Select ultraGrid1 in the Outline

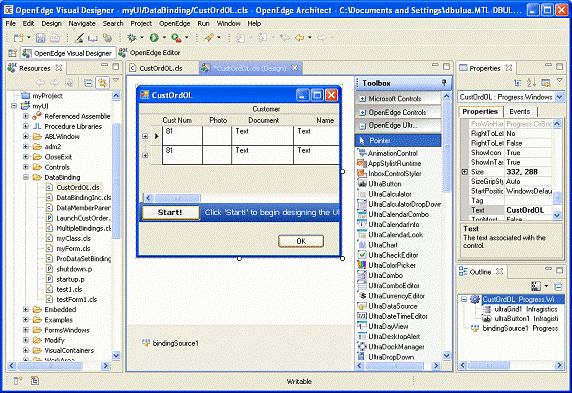pos(521,309)
